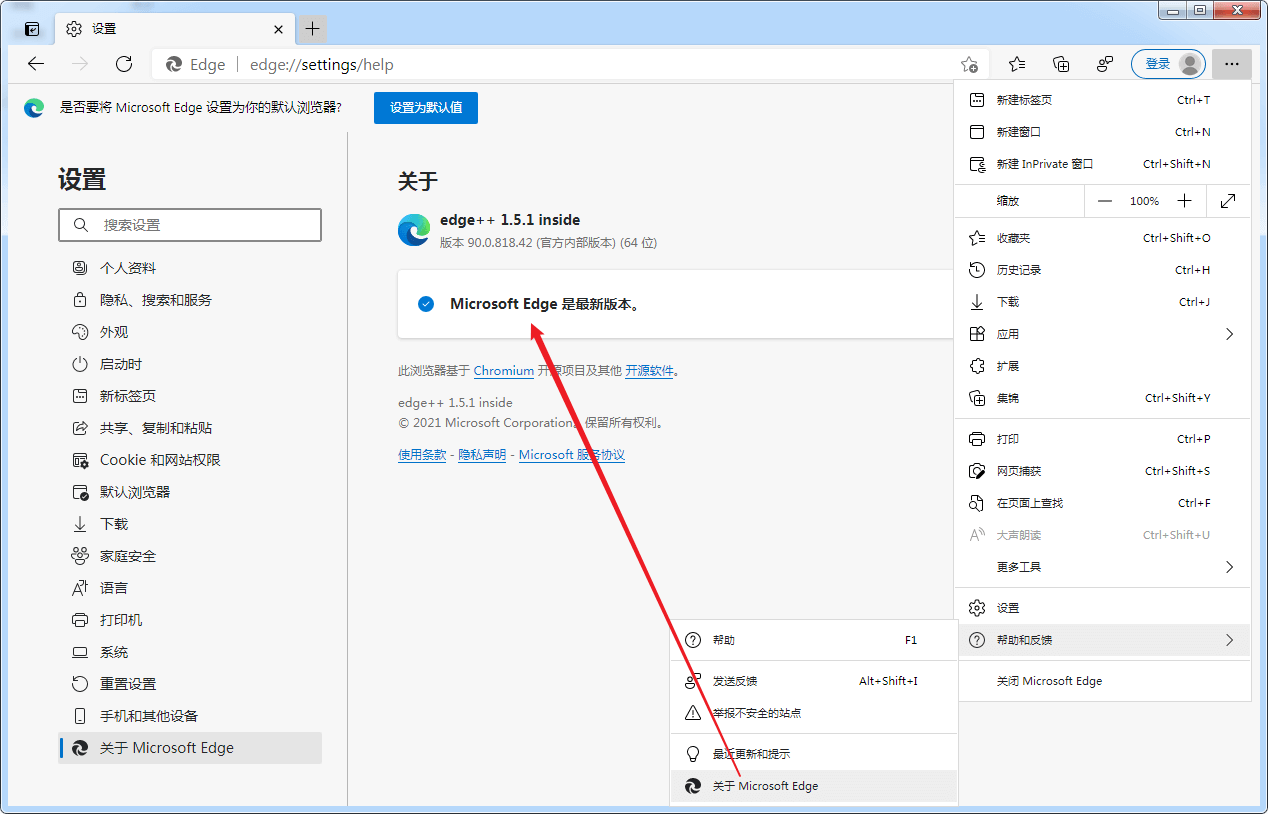1268x814 pixels.
Task: Open 语言 settings page
Action: (x=190, y=588)
